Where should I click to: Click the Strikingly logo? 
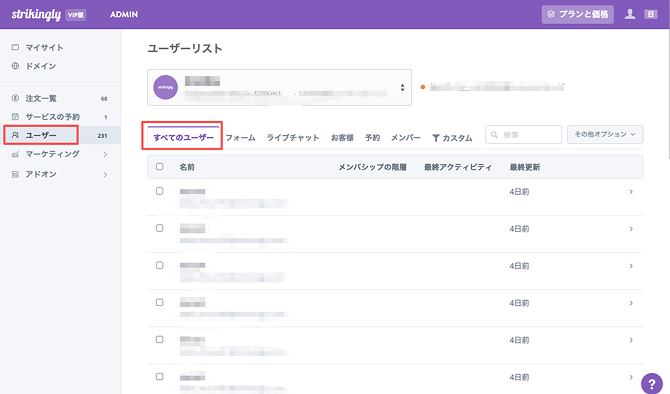[36, 14]
